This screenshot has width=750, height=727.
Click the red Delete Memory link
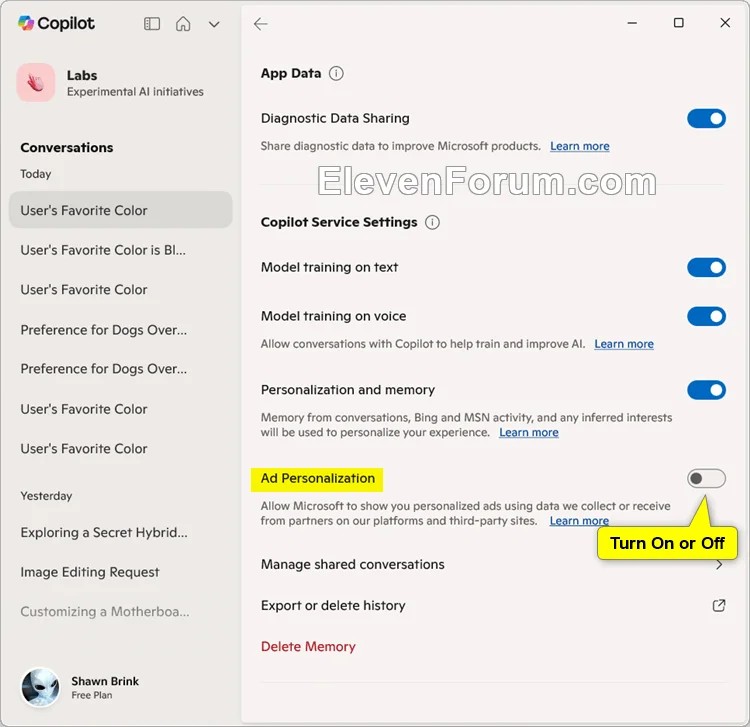click(308, 647)
